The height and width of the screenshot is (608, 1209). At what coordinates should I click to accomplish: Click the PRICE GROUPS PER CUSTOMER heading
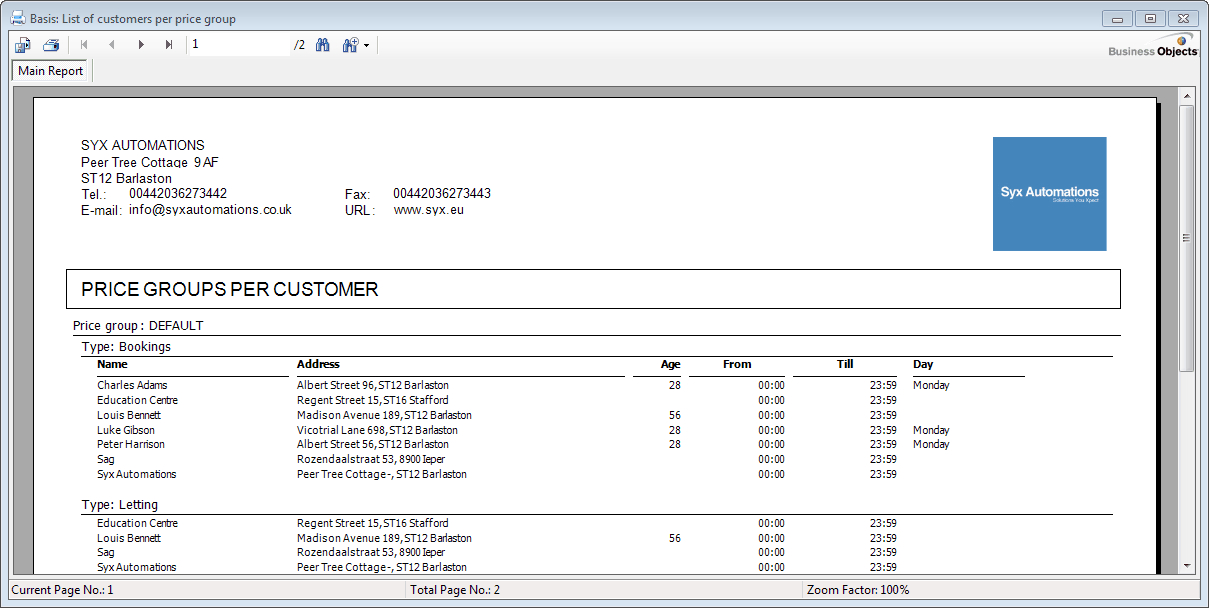[230, 290]
